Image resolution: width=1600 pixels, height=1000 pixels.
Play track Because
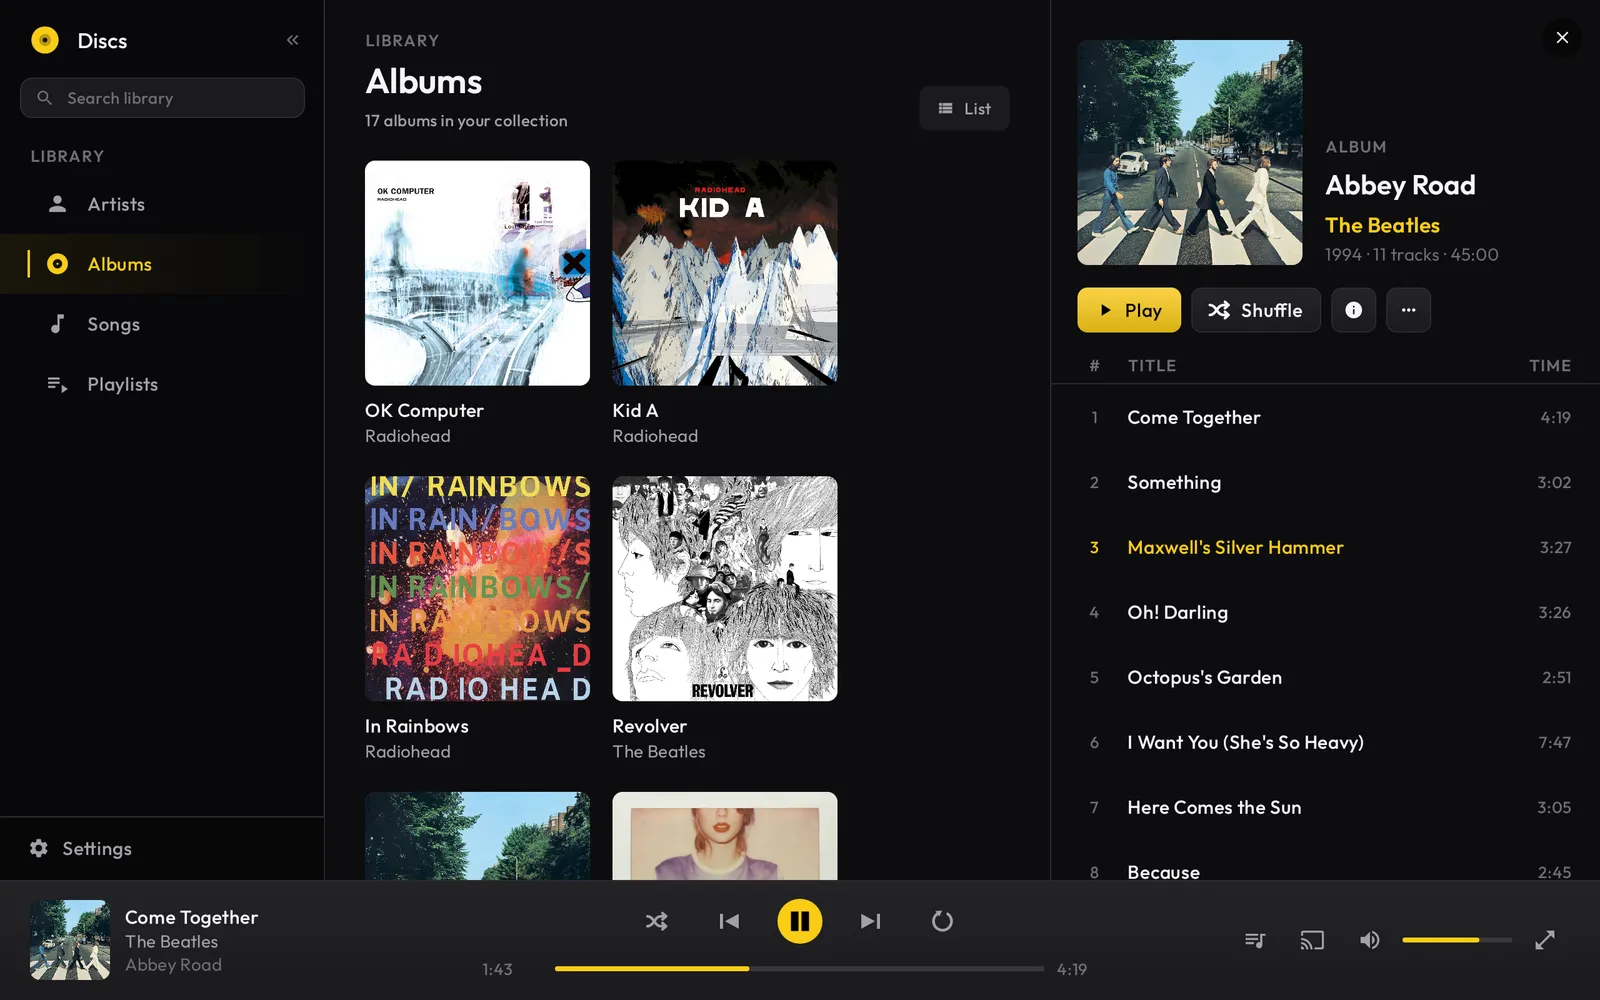pos(1325,861)
